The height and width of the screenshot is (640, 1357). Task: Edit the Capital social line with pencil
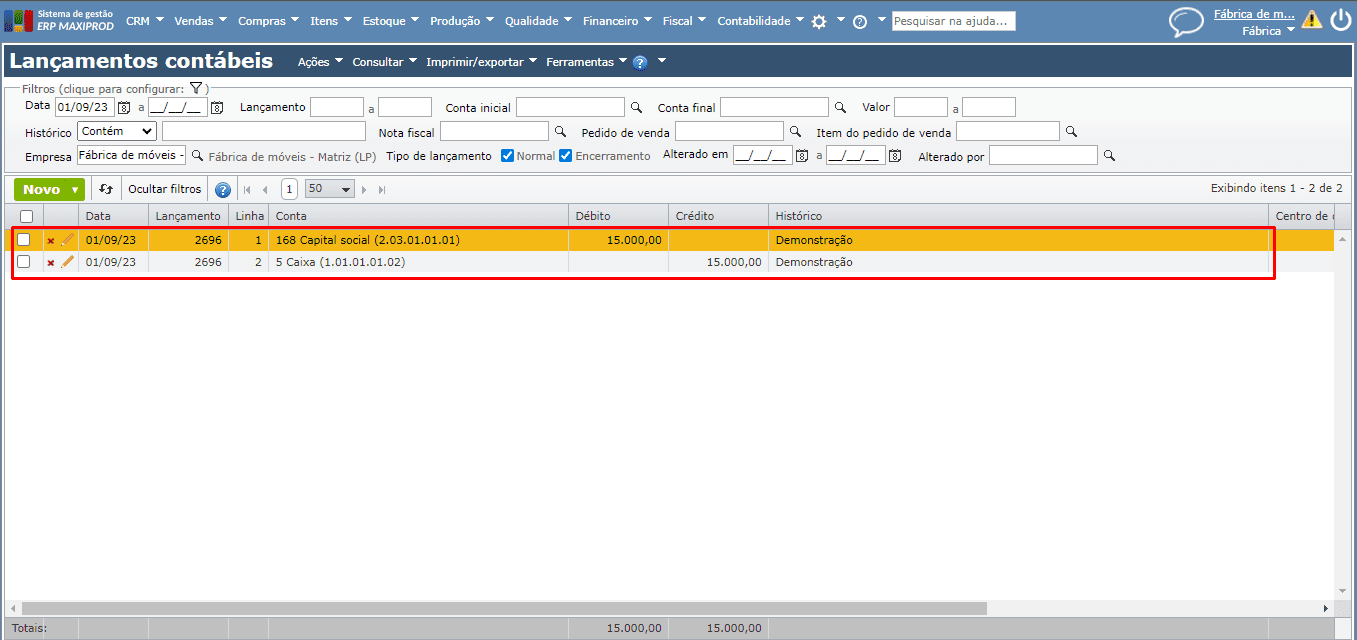[x=68, y=240]
